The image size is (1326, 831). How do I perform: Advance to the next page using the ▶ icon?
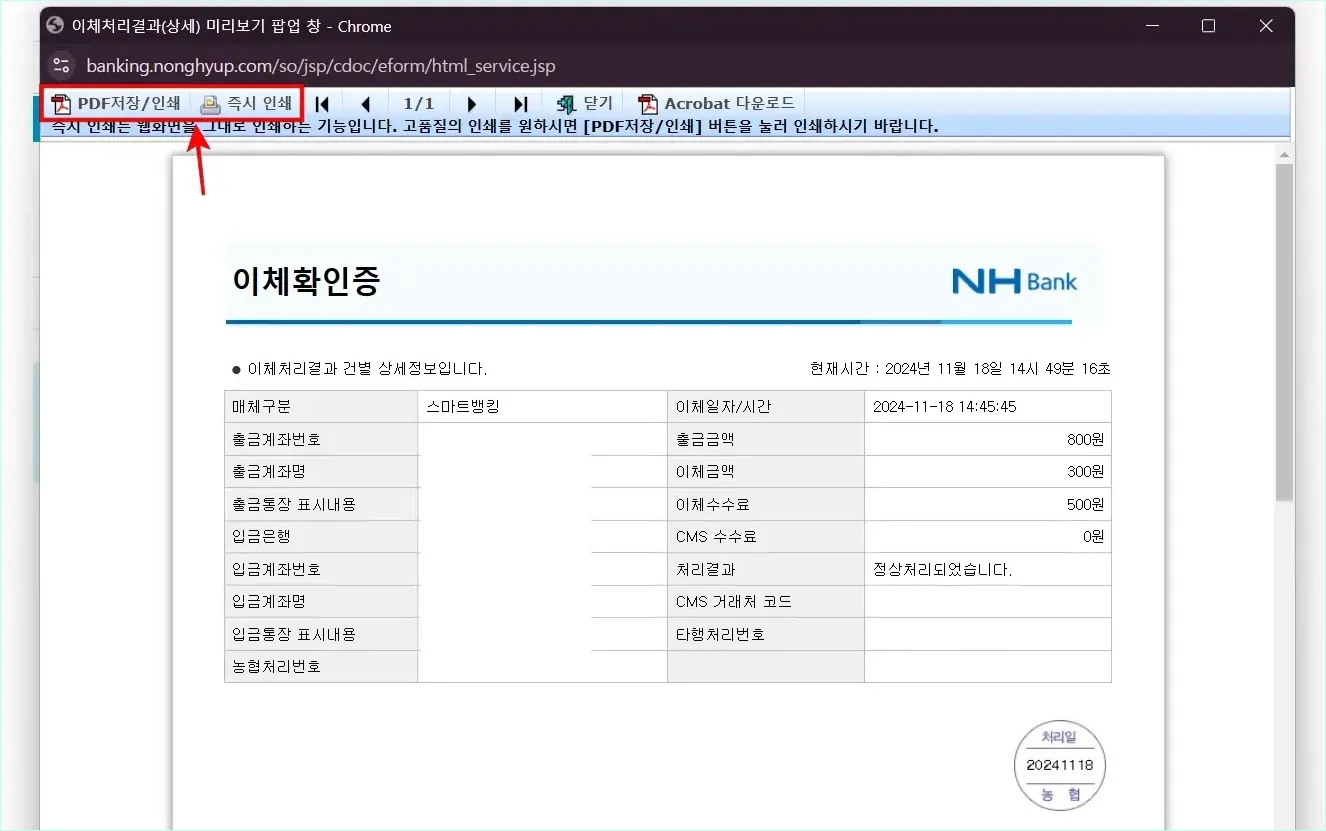point(472,102)
